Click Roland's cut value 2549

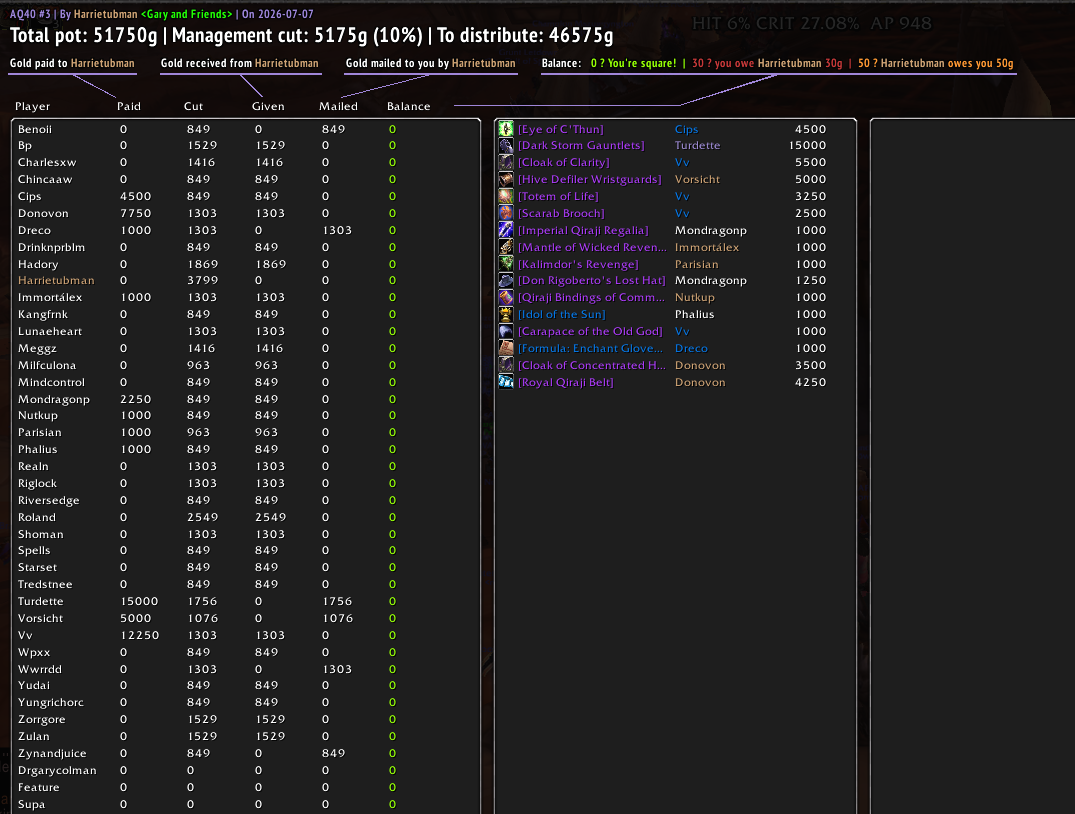[x=202, y=517]
